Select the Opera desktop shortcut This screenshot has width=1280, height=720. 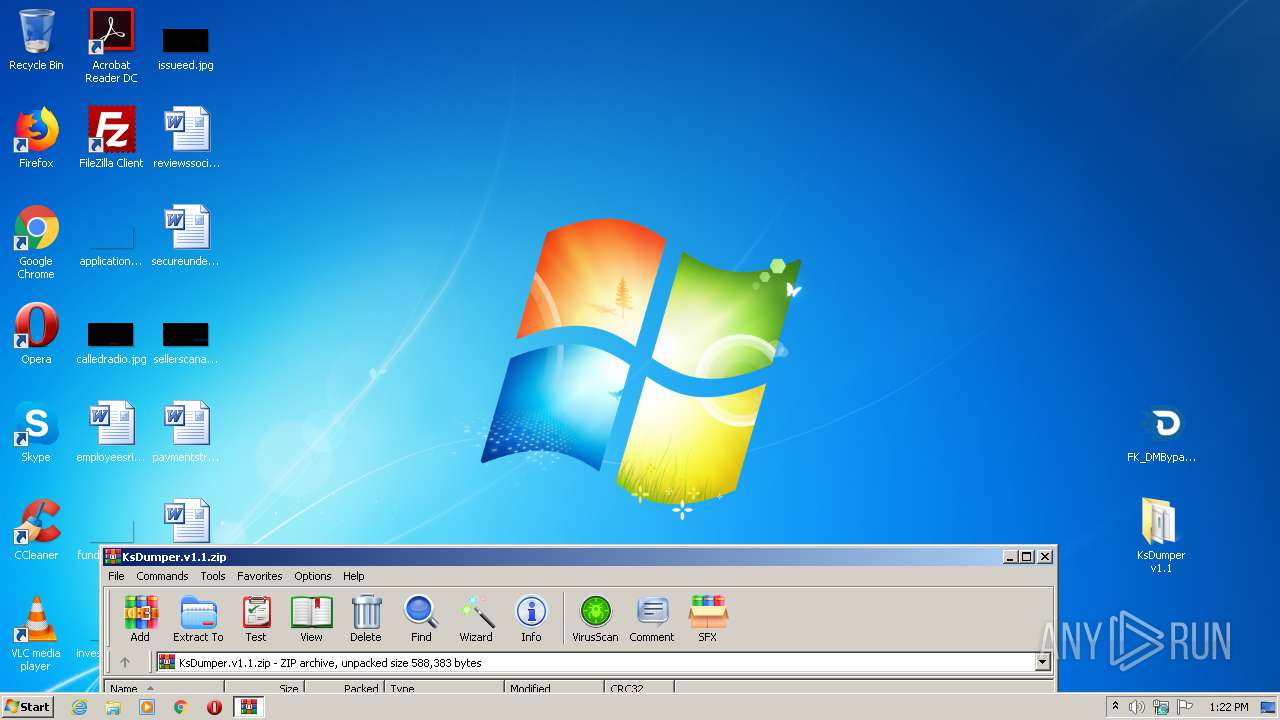(36, 334)
